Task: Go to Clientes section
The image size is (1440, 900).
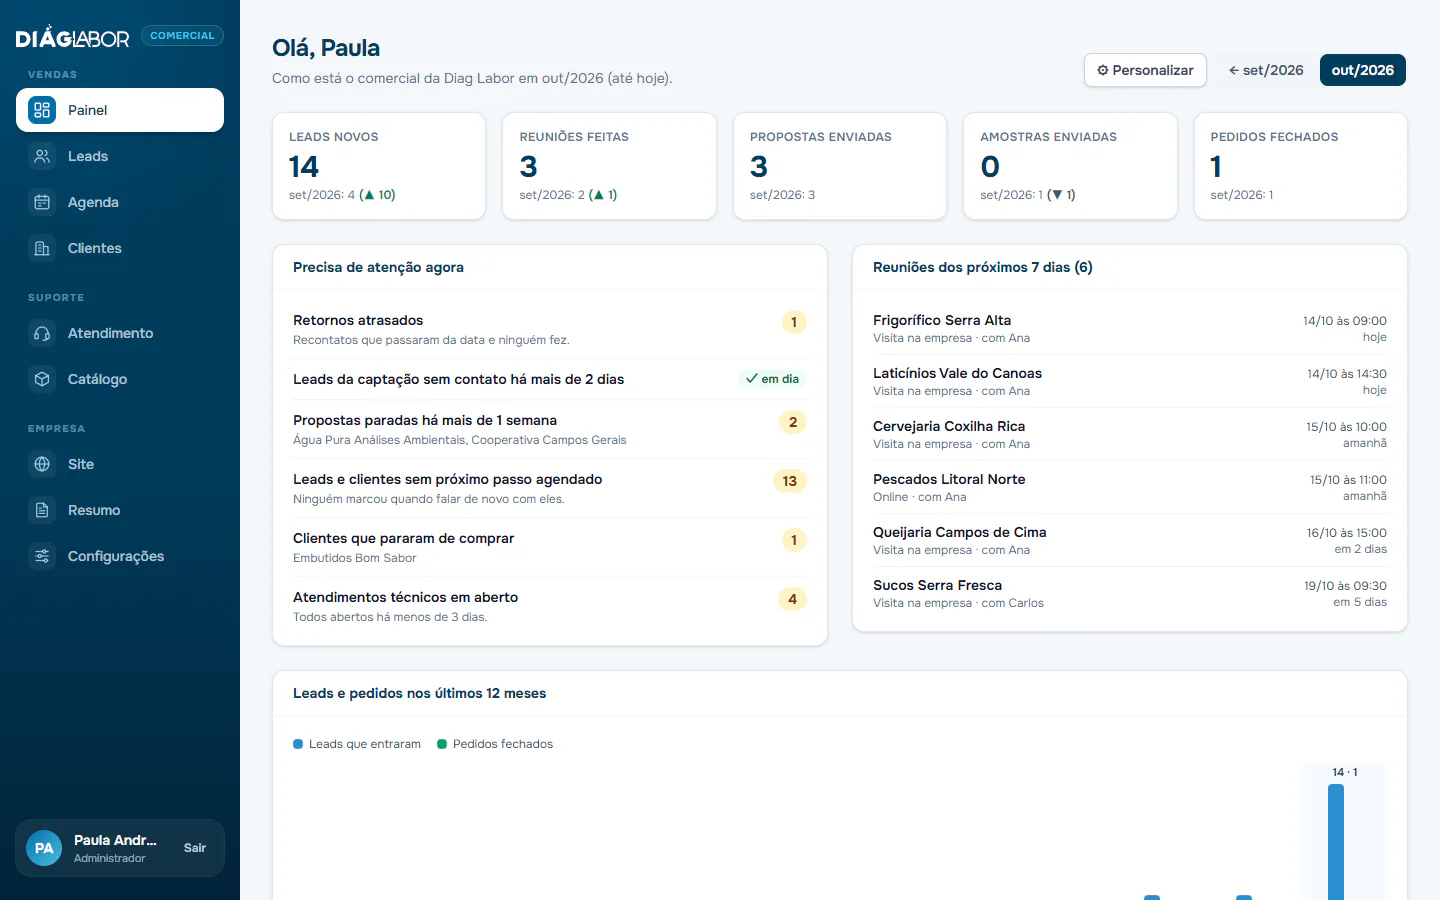Action: click(x=120, y=248)
